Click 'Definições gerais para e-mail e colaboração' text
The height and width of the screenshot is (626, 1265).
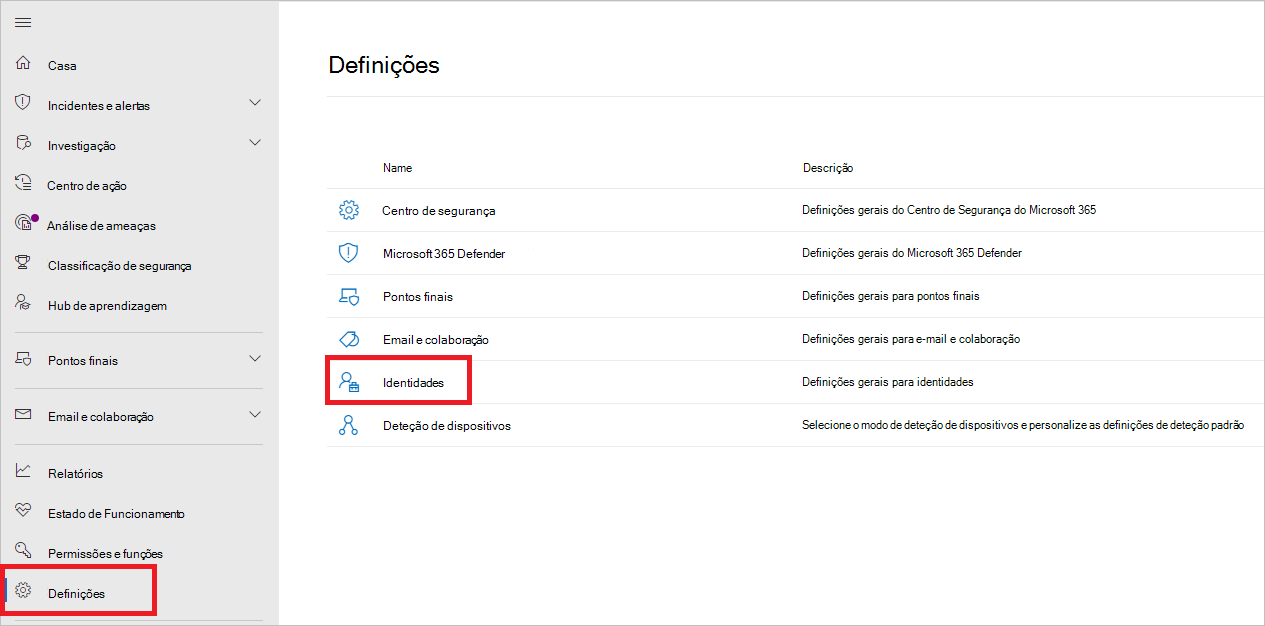point(911,339)
